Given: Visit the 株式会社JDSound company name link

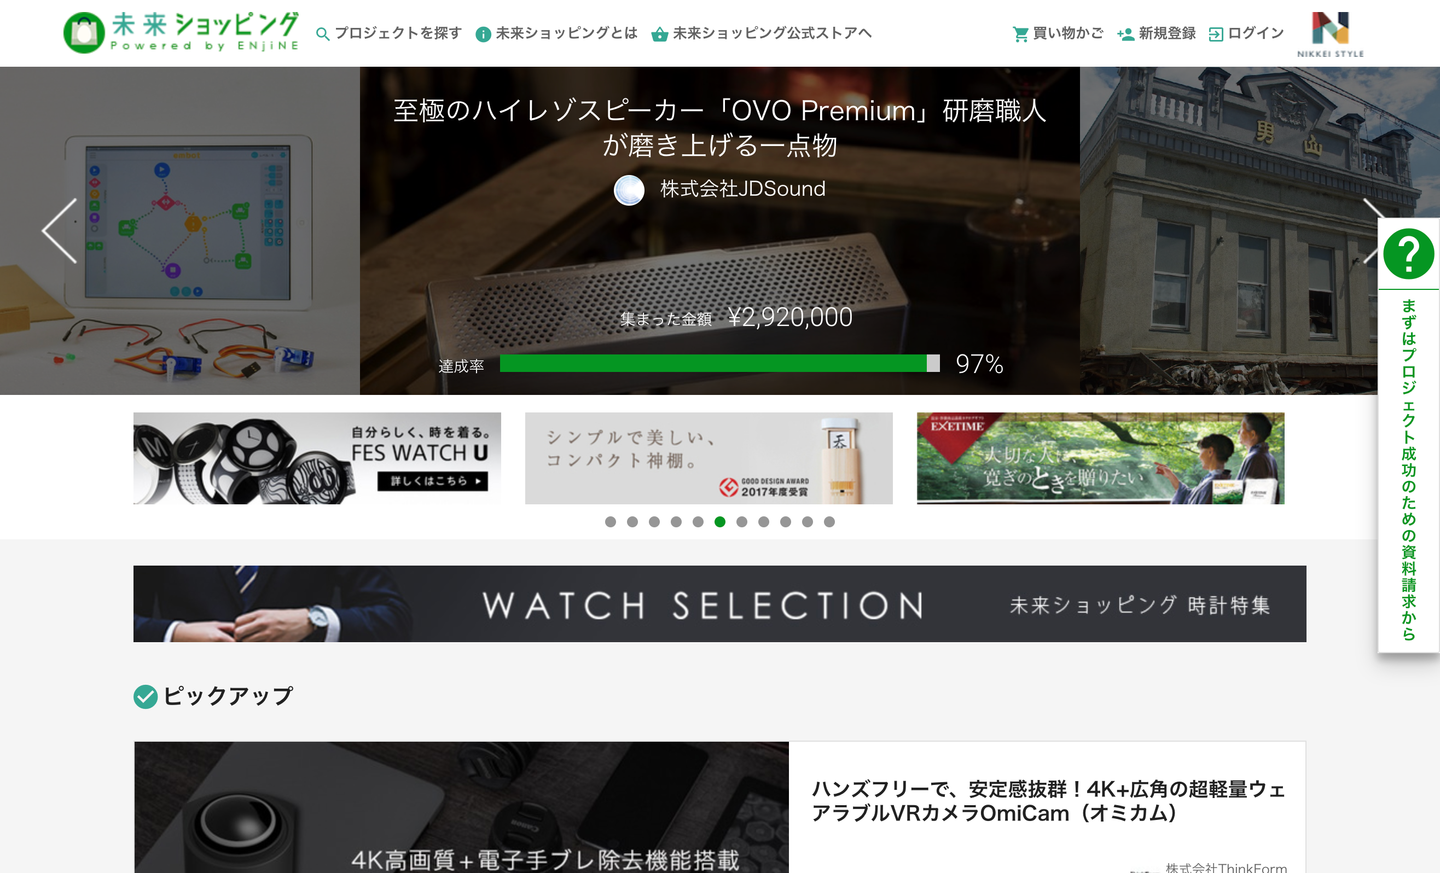Looking at the screenshot, I should [x=743, y=189].
